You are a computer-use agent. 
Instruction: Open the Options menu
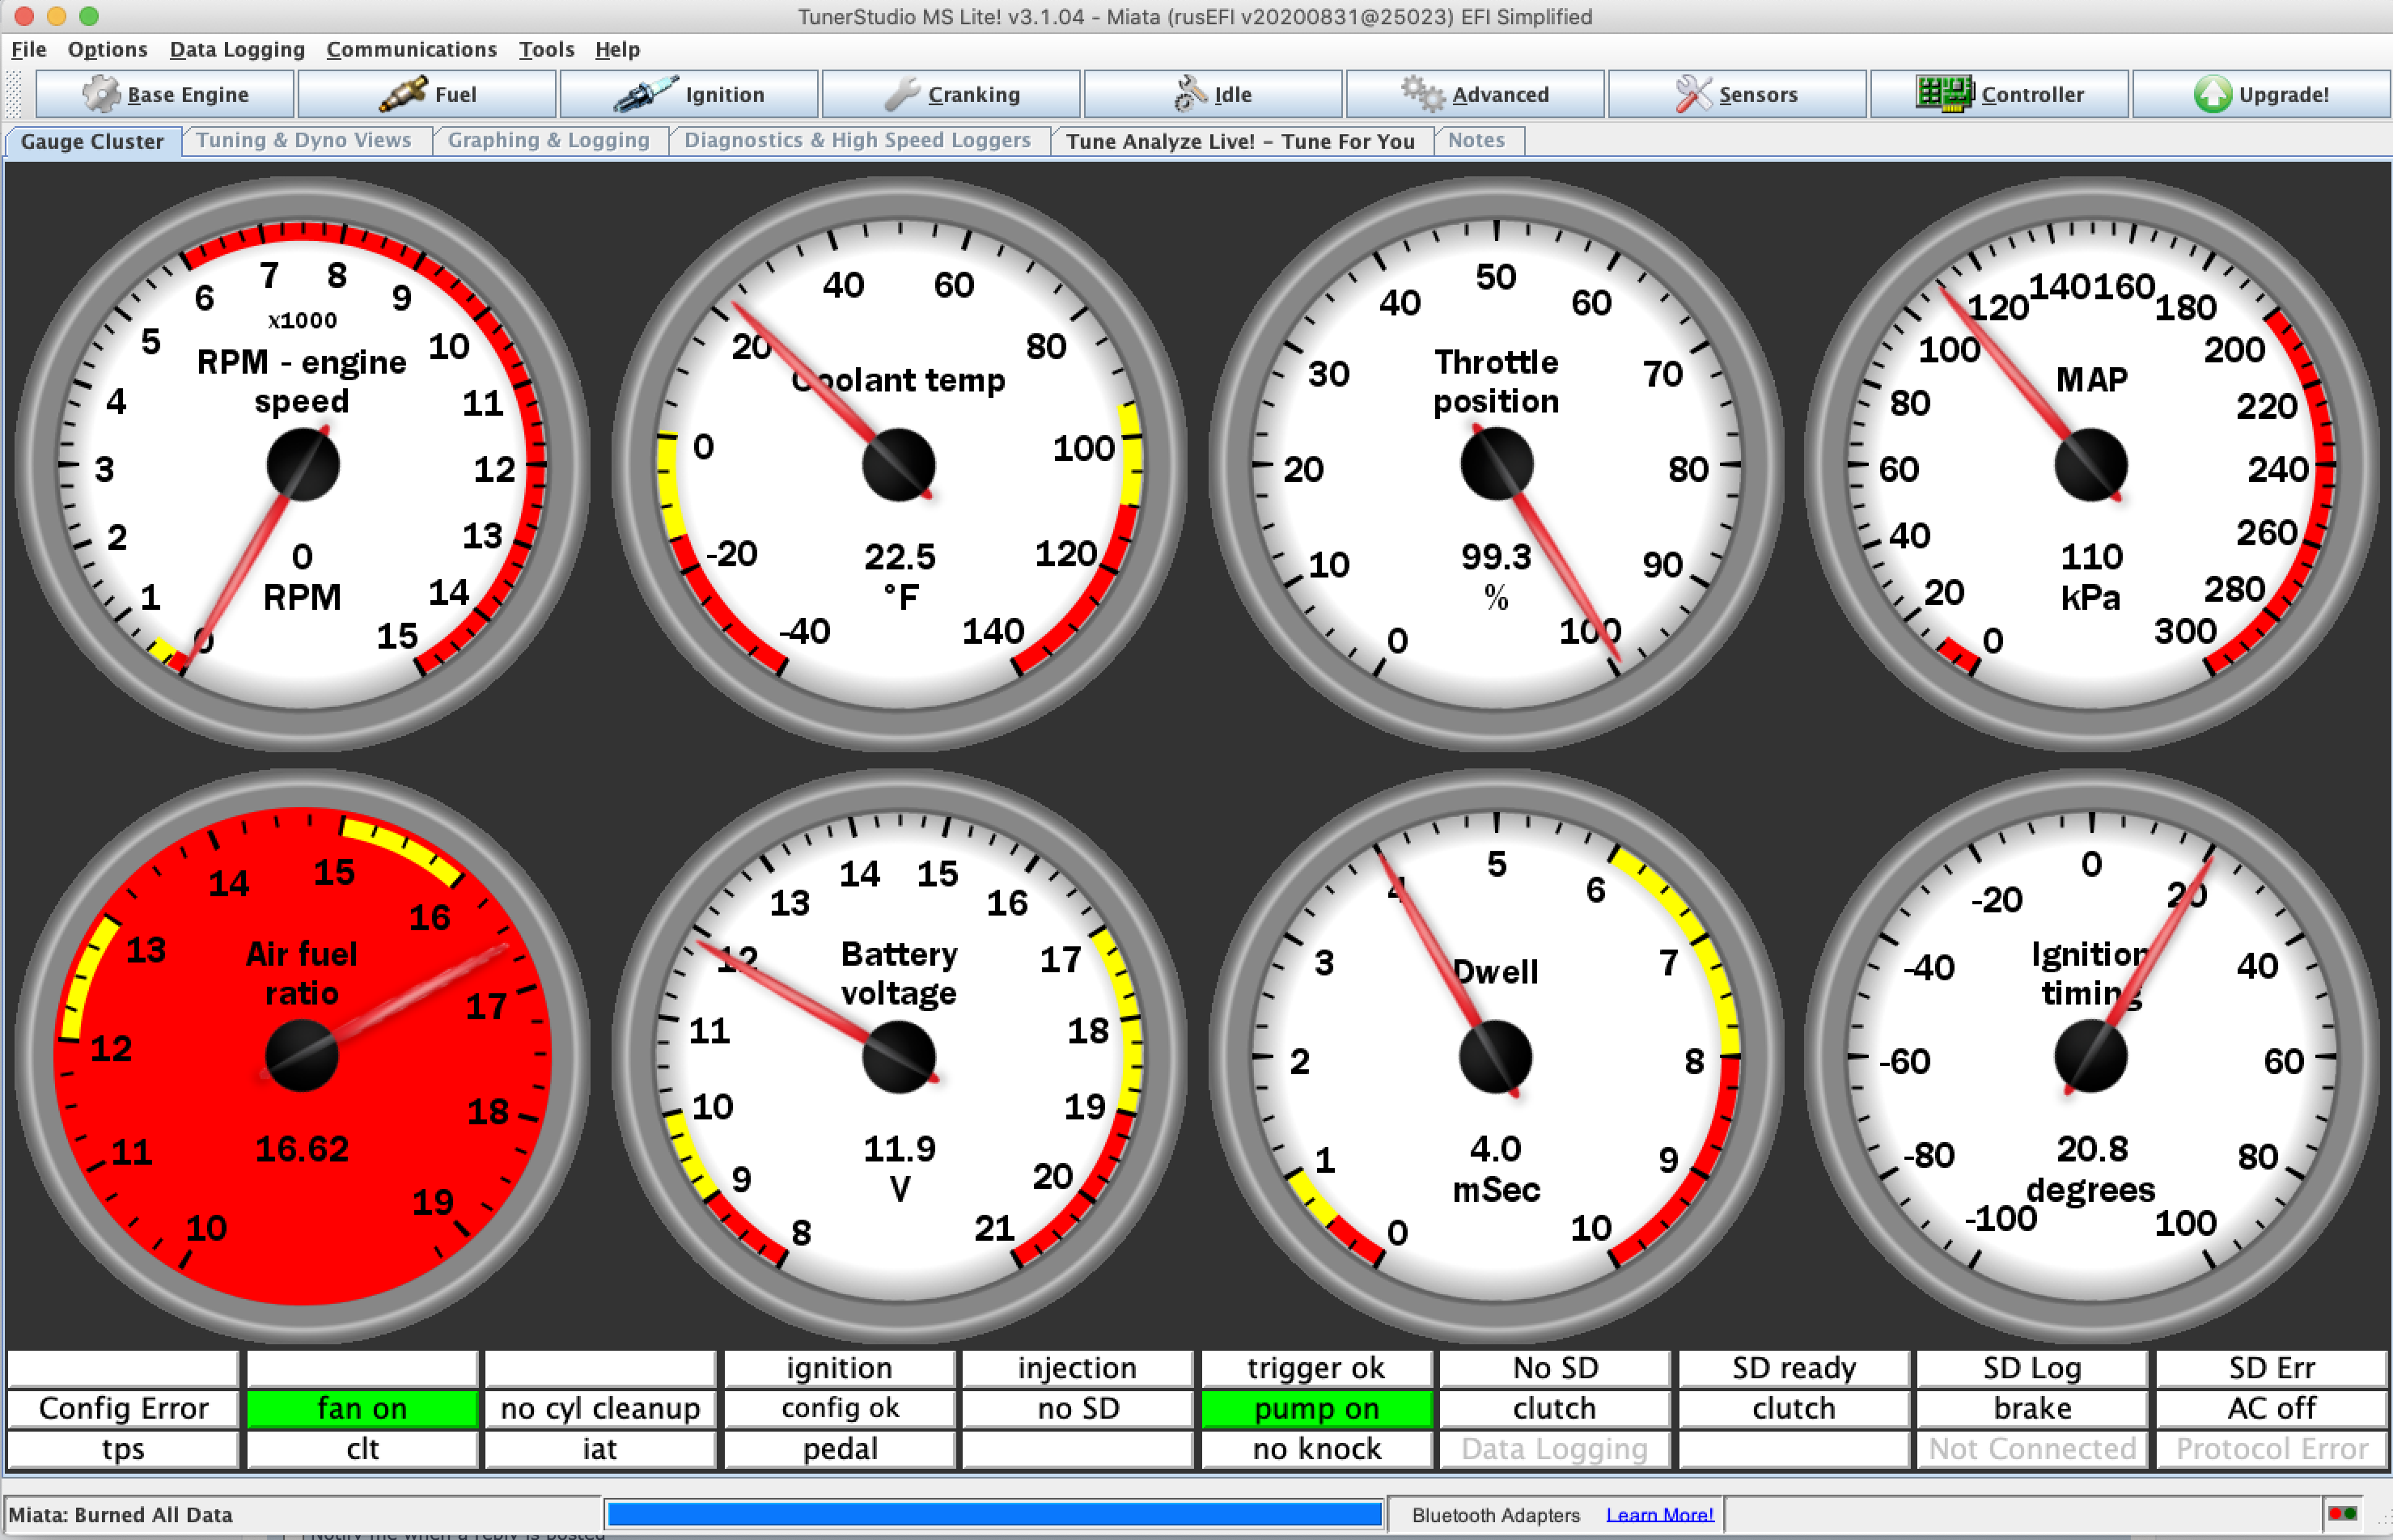107,49
